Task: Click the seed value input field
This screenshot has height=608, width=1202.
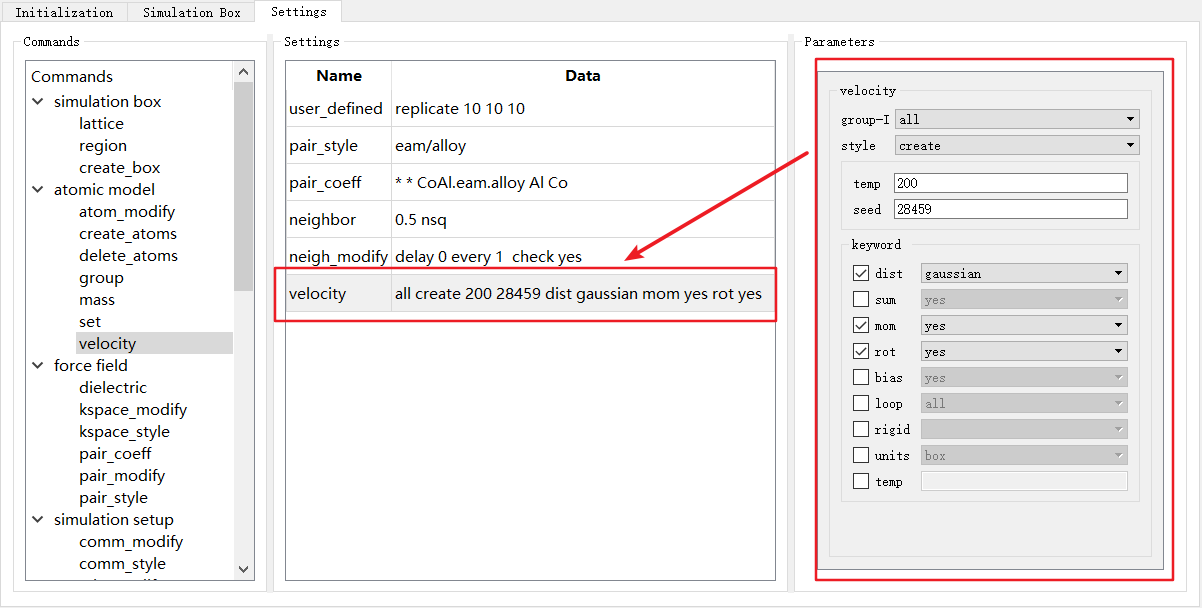Action: pyautogui.click(x=1010, y=210)
